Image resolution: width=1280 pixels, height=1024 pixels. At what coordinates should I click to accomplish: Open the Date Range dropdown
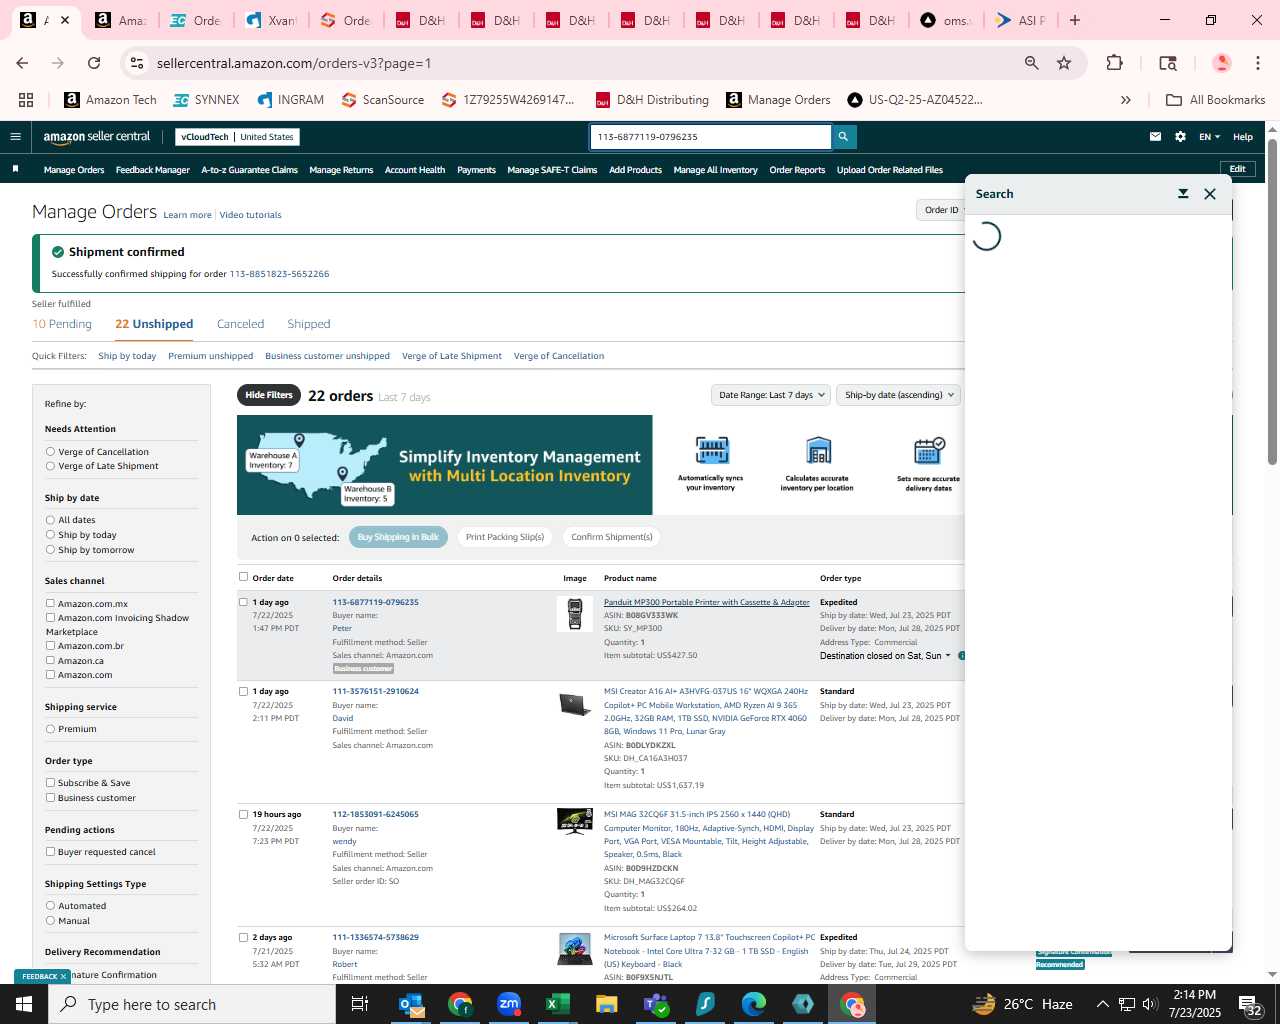coord(771,395)
